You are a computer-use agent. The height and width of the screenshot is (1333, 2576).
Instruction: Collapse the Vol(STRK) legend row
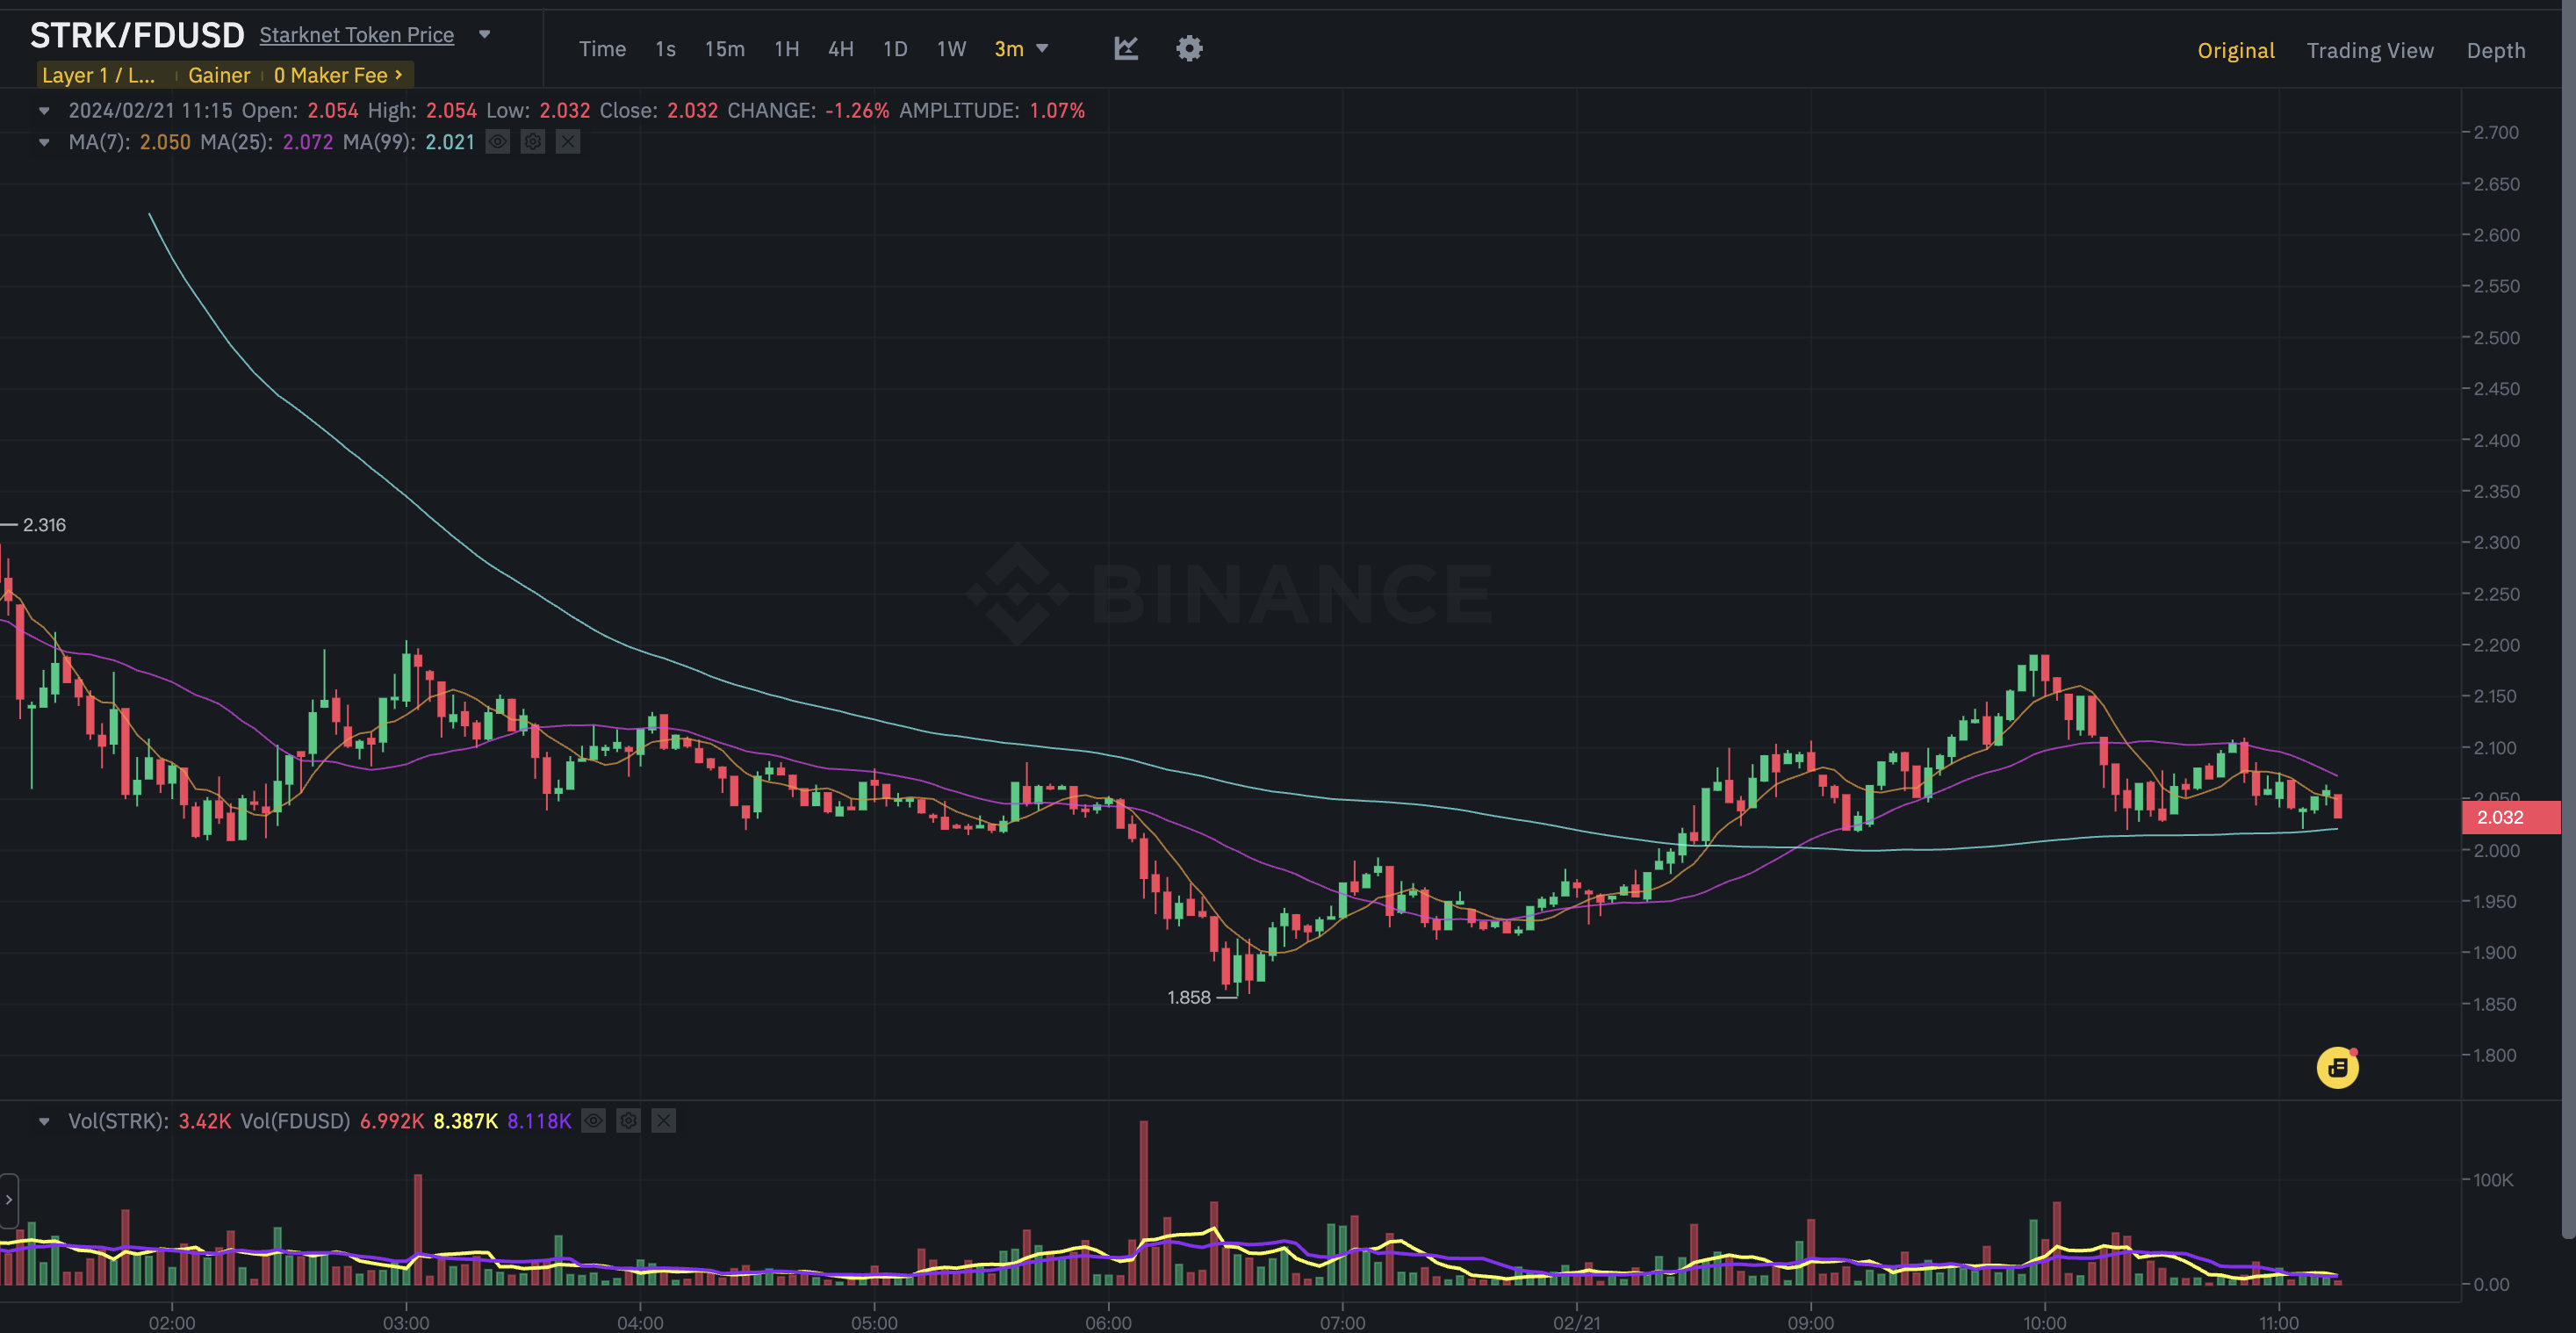tap(44, 1121)
